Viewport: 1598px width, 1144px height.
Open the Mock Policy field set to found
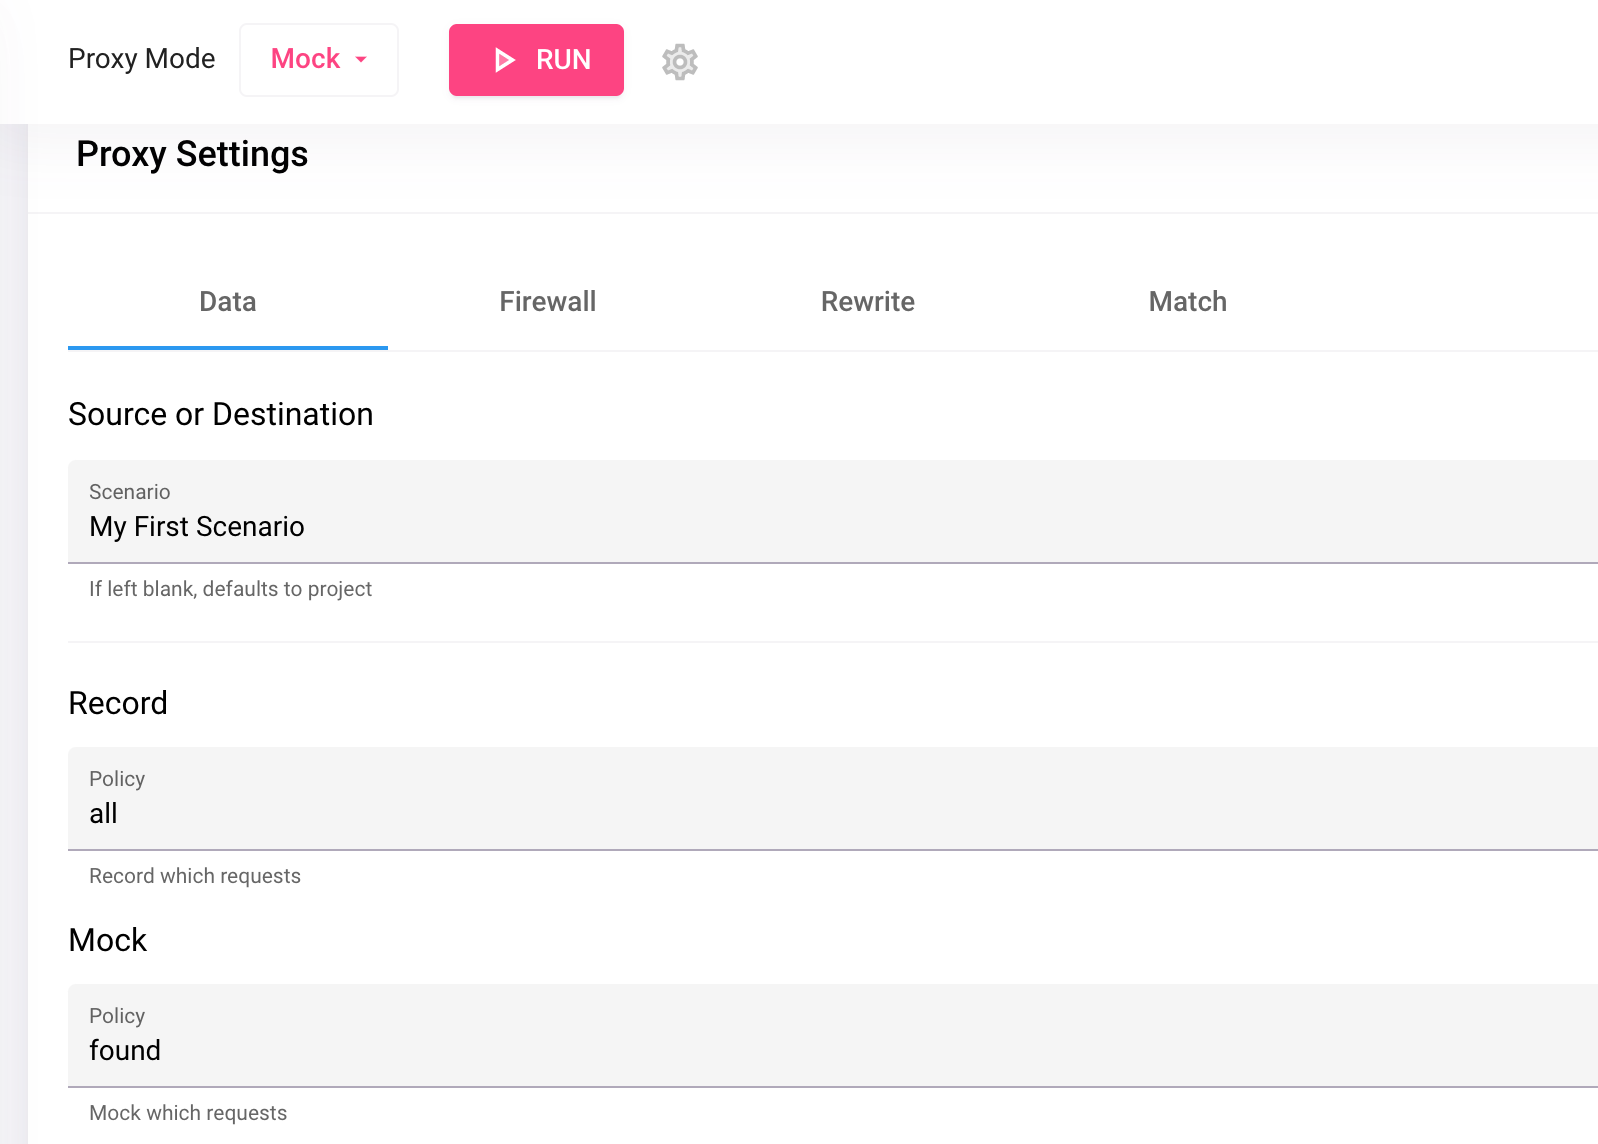[833, 1036]
